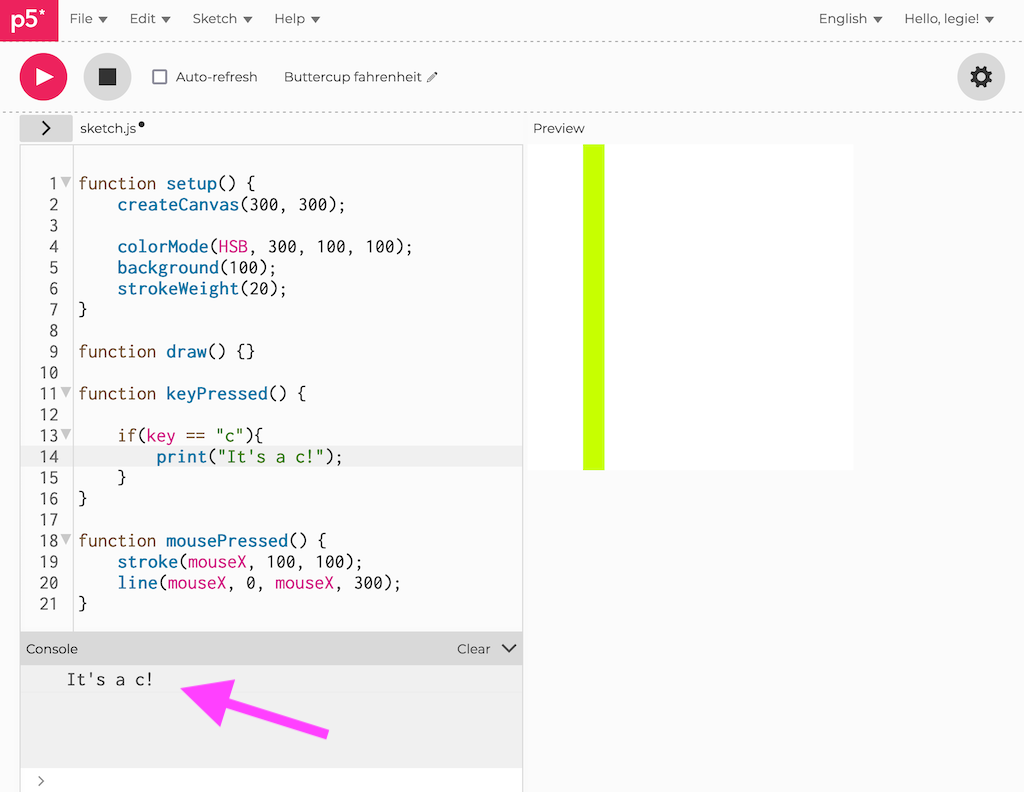The height and width of the screenshot is (792, 1024).
Task: Open the Sketch menu
Action: tap(220, 19)
